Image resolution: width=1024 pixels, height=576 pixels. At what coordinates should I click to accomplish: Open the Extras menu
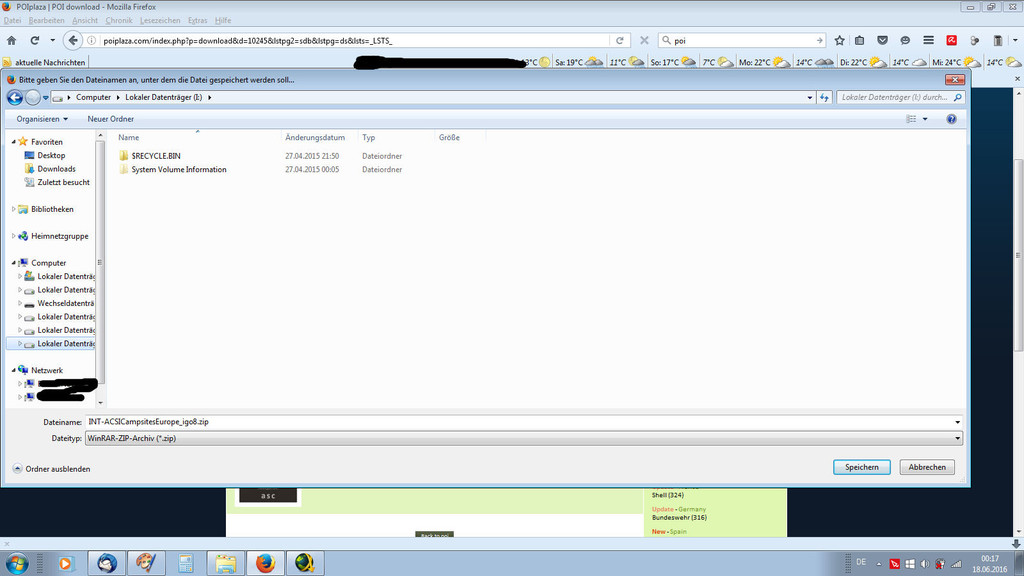point(197,20)
